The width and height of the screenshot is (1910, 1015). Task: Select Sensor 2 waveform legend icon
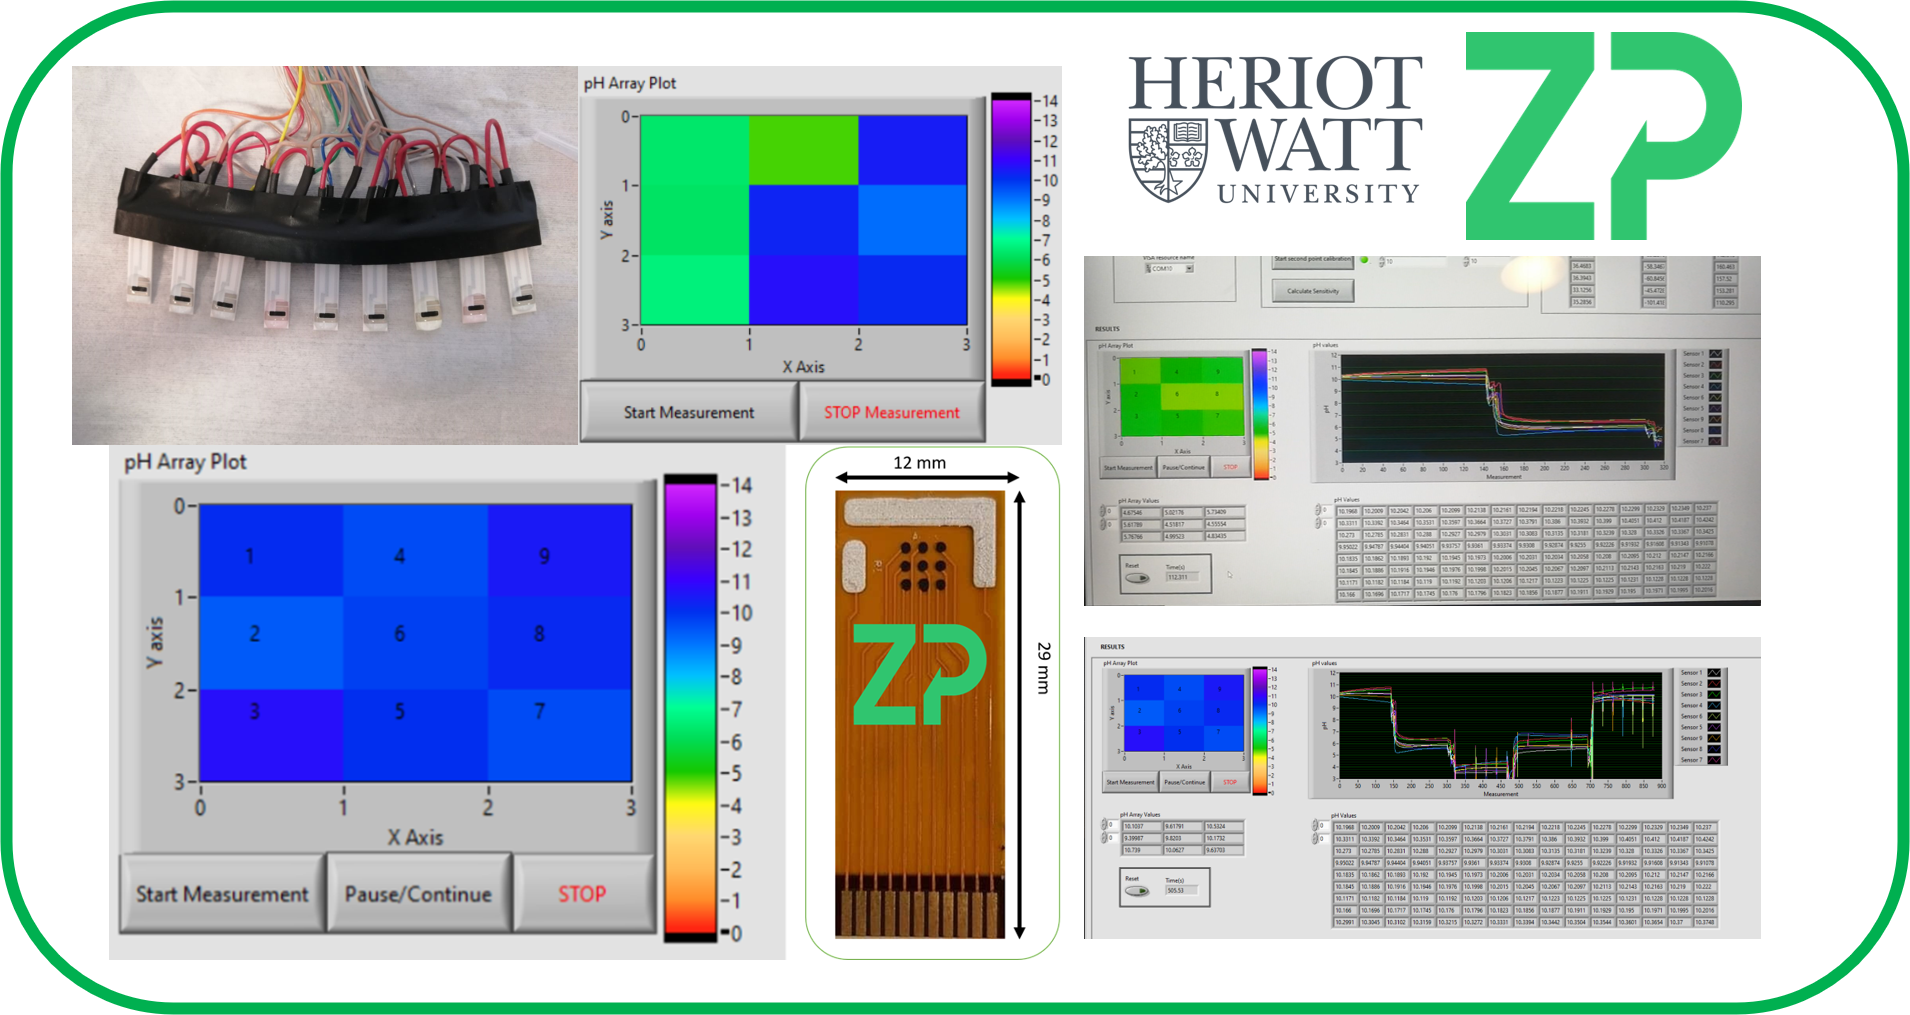pos(1715,364)
